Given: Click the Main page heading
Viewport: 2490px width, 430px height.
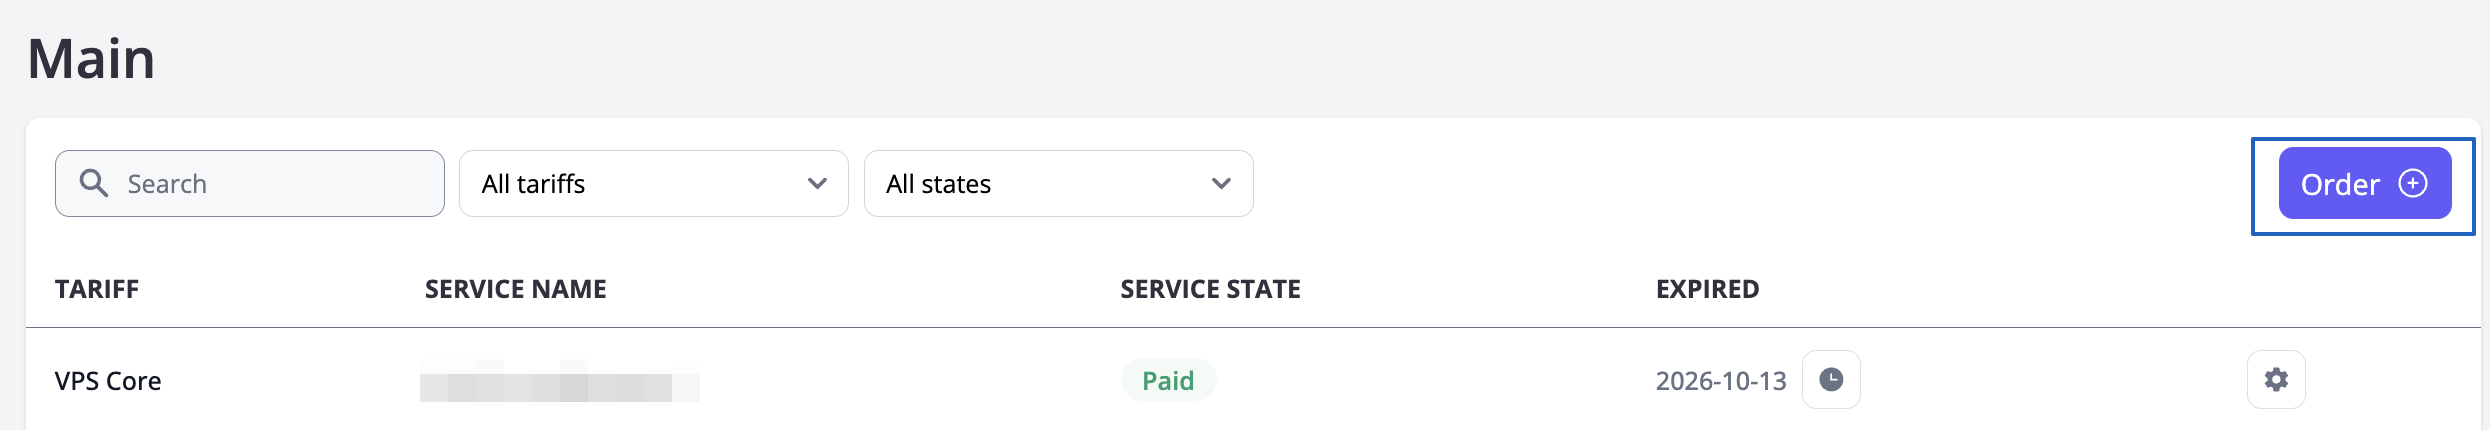Looking at the screenshot, I should pyautogui.click(x=91, y=58).
